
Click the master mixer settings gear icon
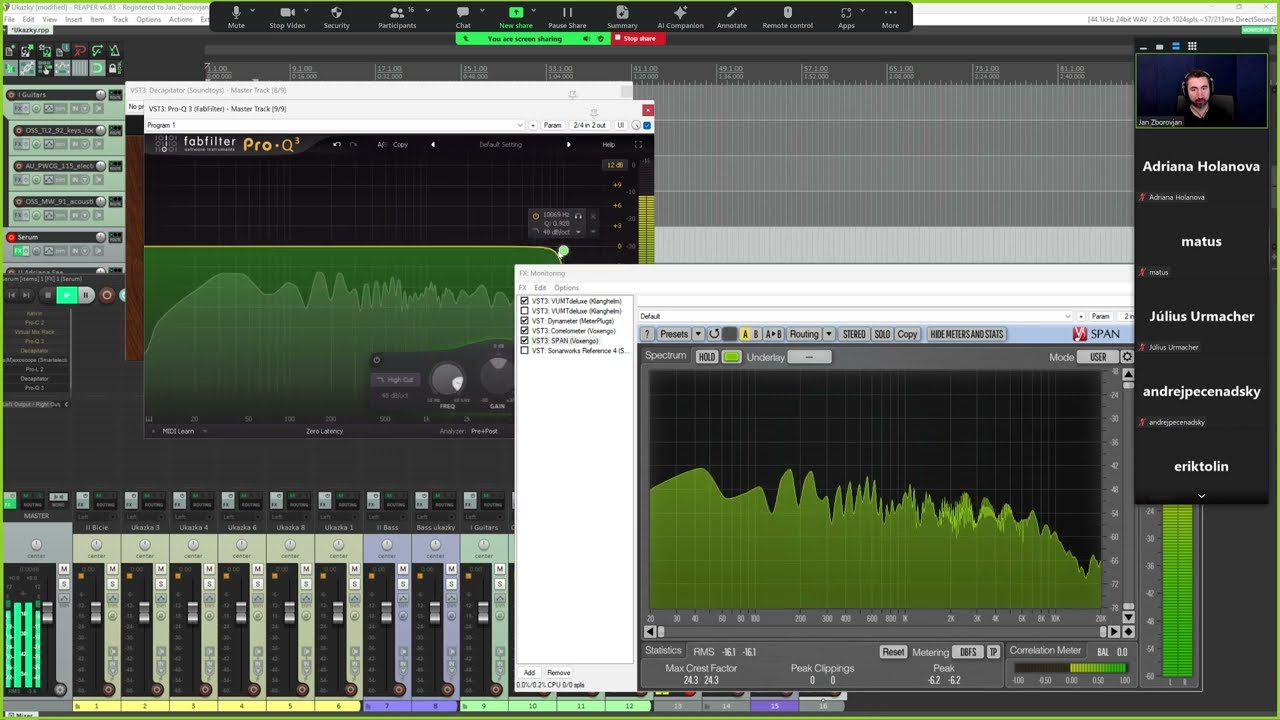click(x=60, y=689)
